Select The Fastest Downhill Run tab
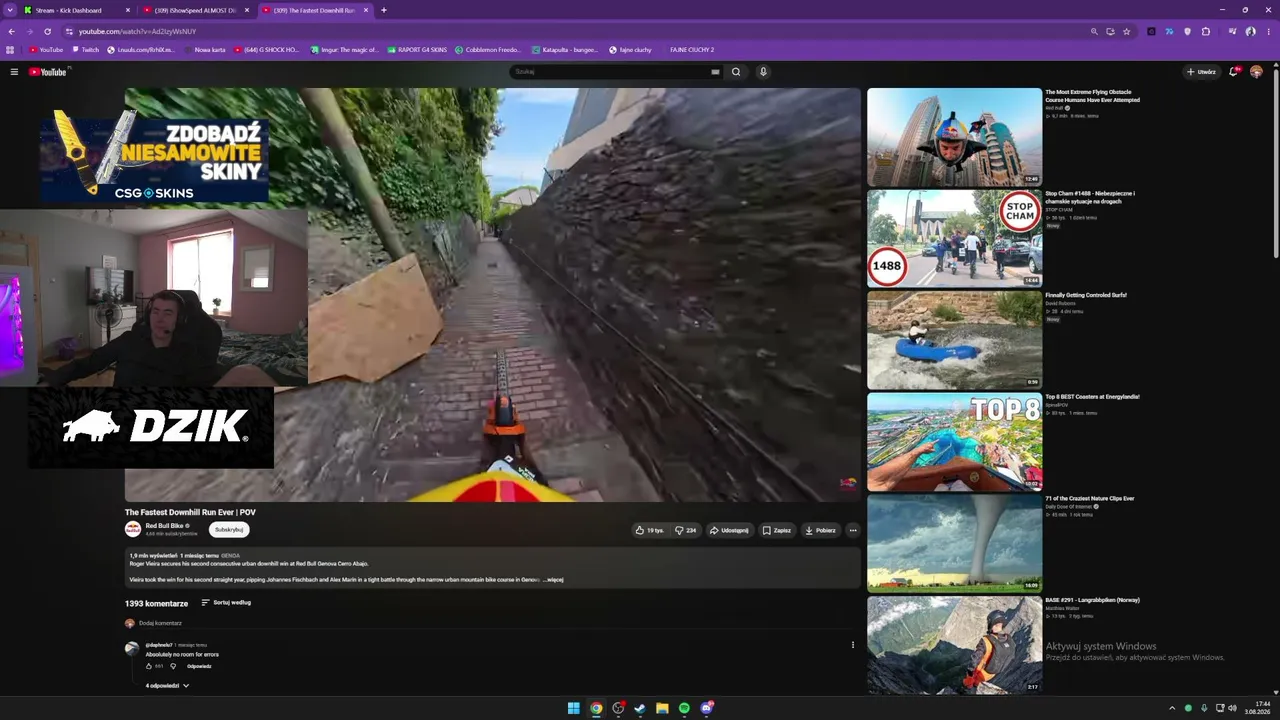The width and height of the screenshot is (1280, 720). click(x=315, y=10)
